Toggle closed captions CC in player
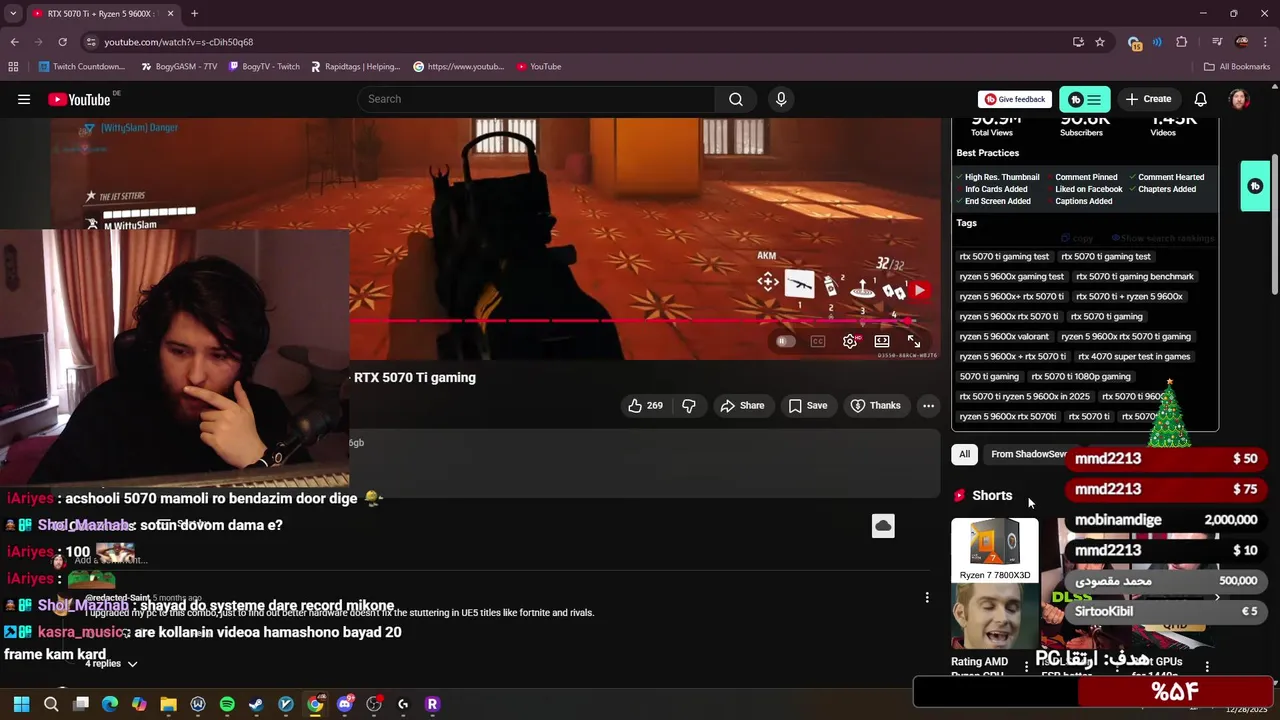The image size is (1280, 720). click(x=818, y=342)
